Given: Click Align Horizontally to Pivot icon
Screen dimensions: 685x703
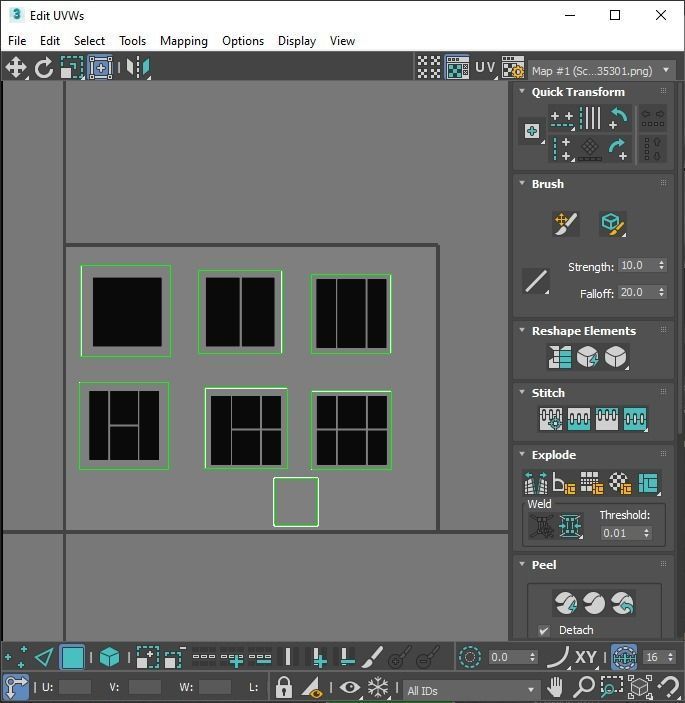Looking at the screenshot, I should click(x=562, y=118).
